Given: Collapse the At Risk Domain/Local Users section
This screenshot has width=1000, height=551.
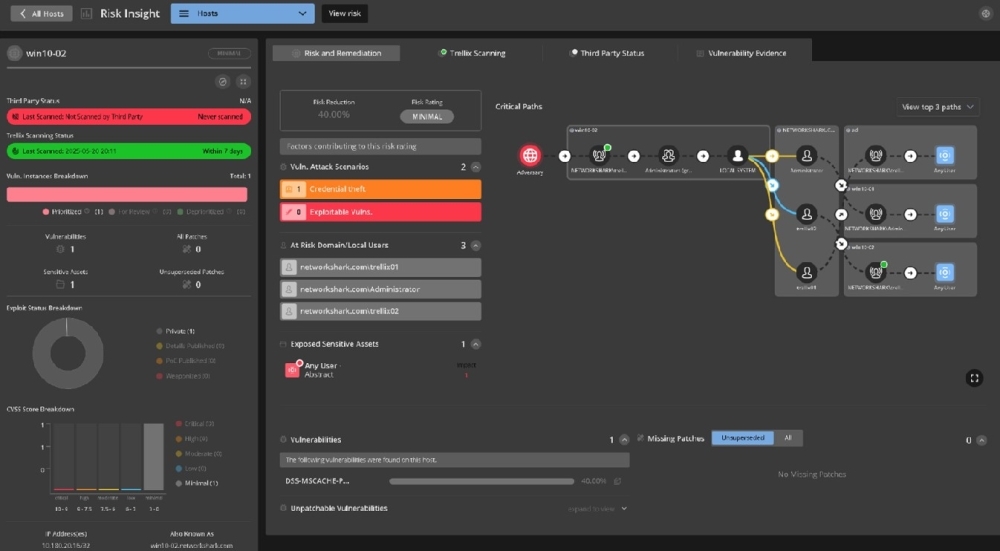Looking at the screenshot, I should [x=476, y=246].
